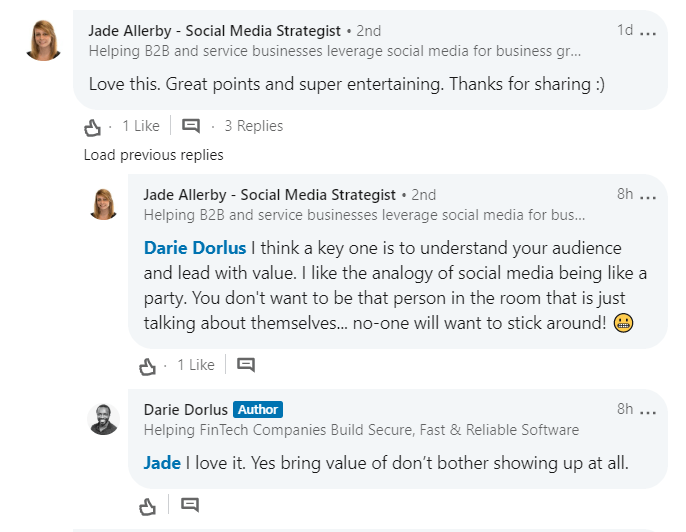This screenshot has width=686, height=532.
Task: Open options menu on Jade's 8h reply
Action: [x=648, y=197]
